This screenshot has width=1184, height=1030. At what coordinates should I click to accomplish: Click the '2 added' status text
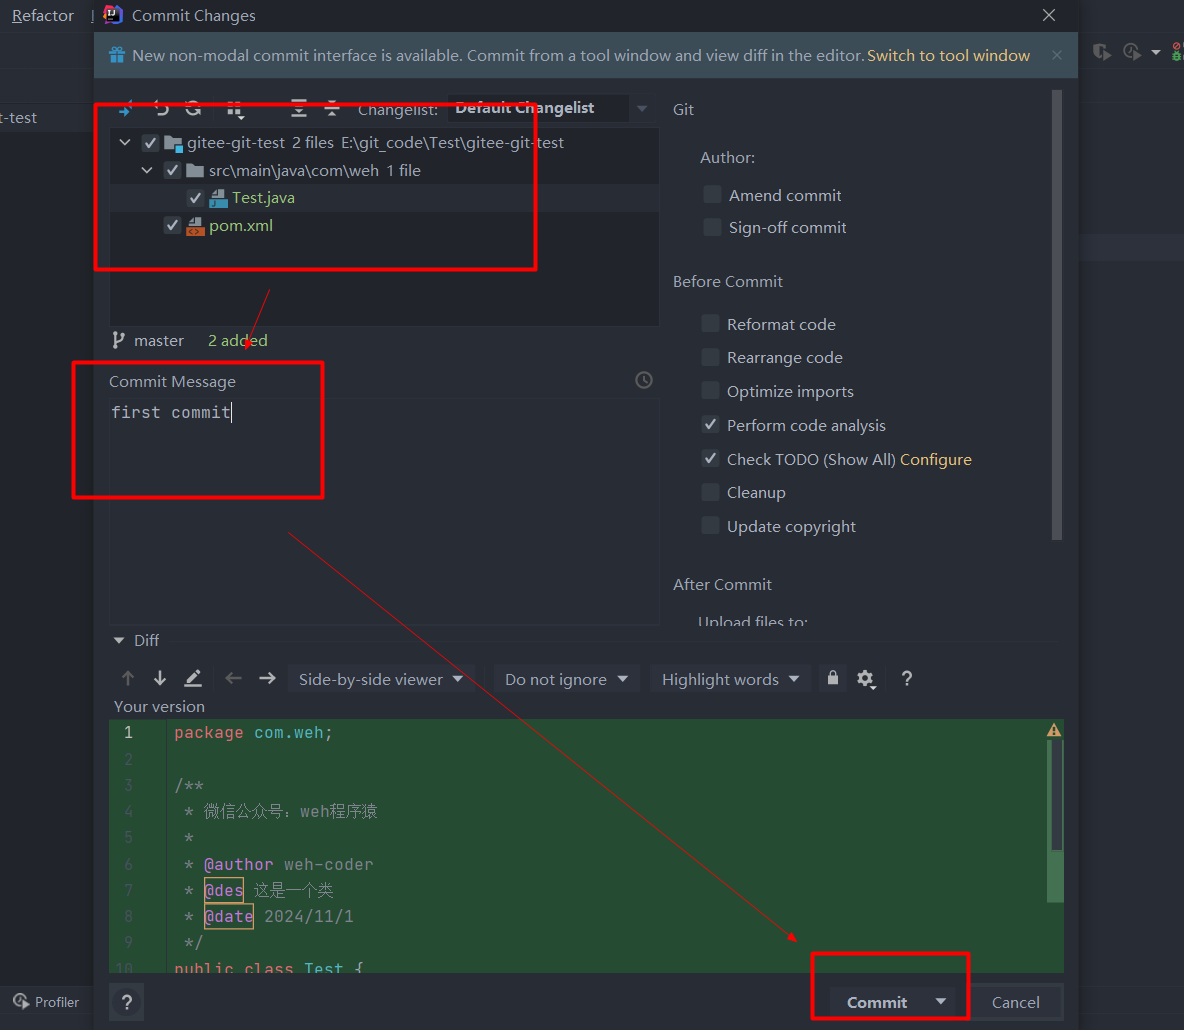tap(238, 341)
